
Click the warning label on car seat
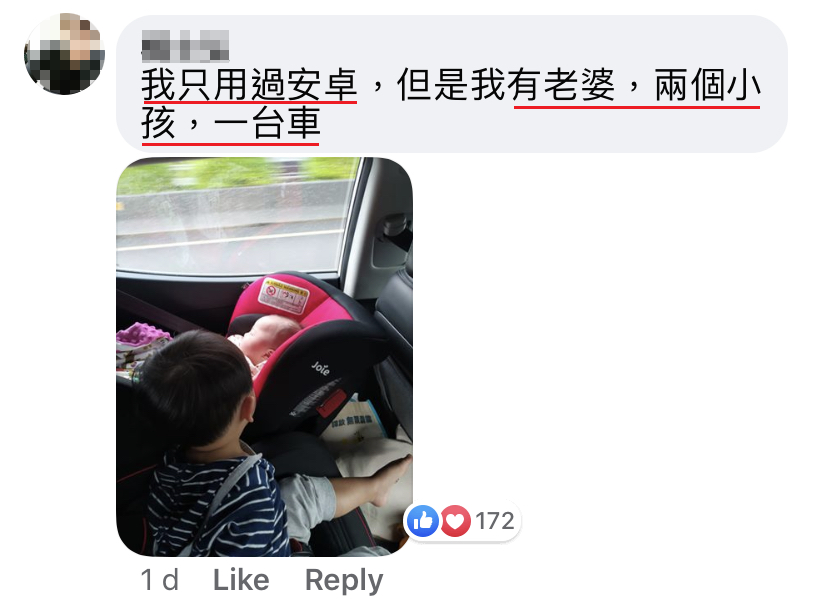[x=284, y=295]
